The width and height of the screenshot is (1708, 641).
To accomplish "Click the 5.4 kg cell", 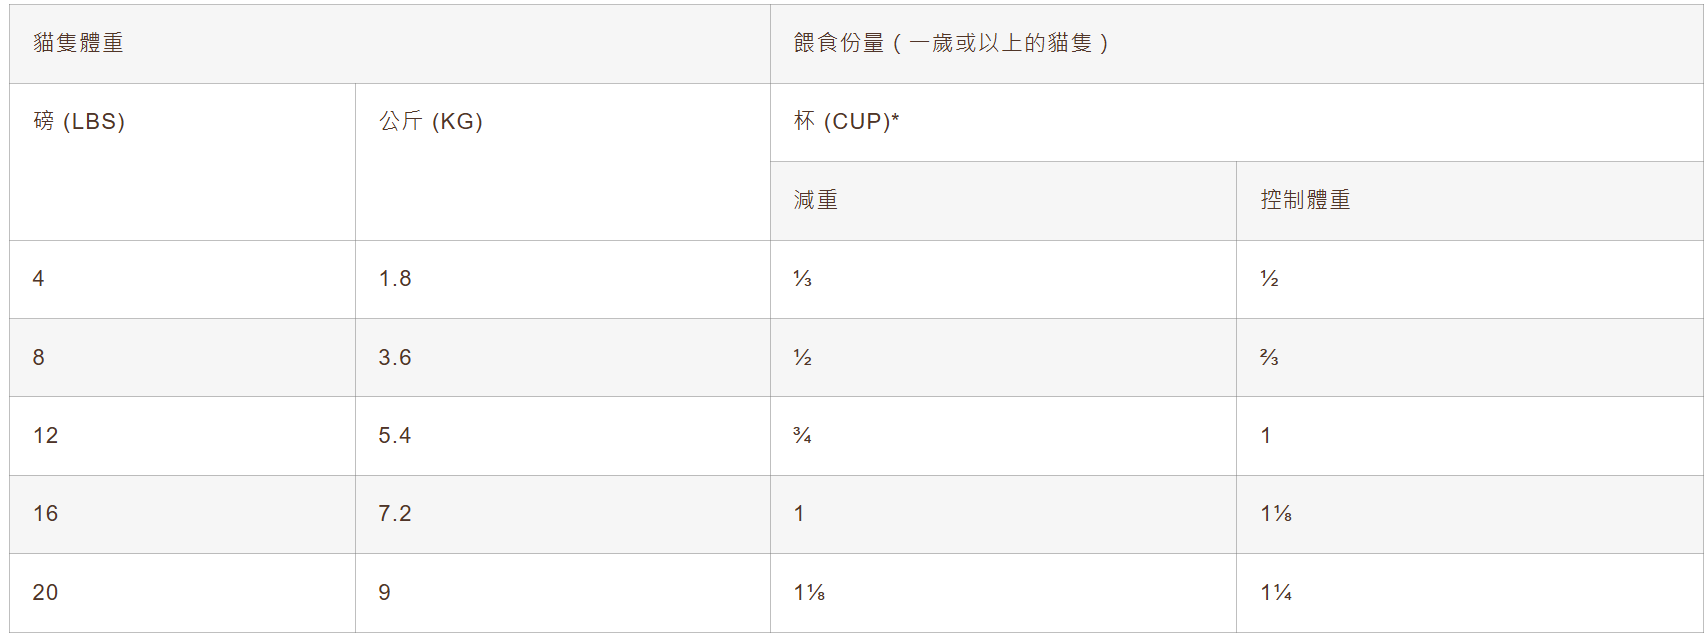I will [395, 435].
